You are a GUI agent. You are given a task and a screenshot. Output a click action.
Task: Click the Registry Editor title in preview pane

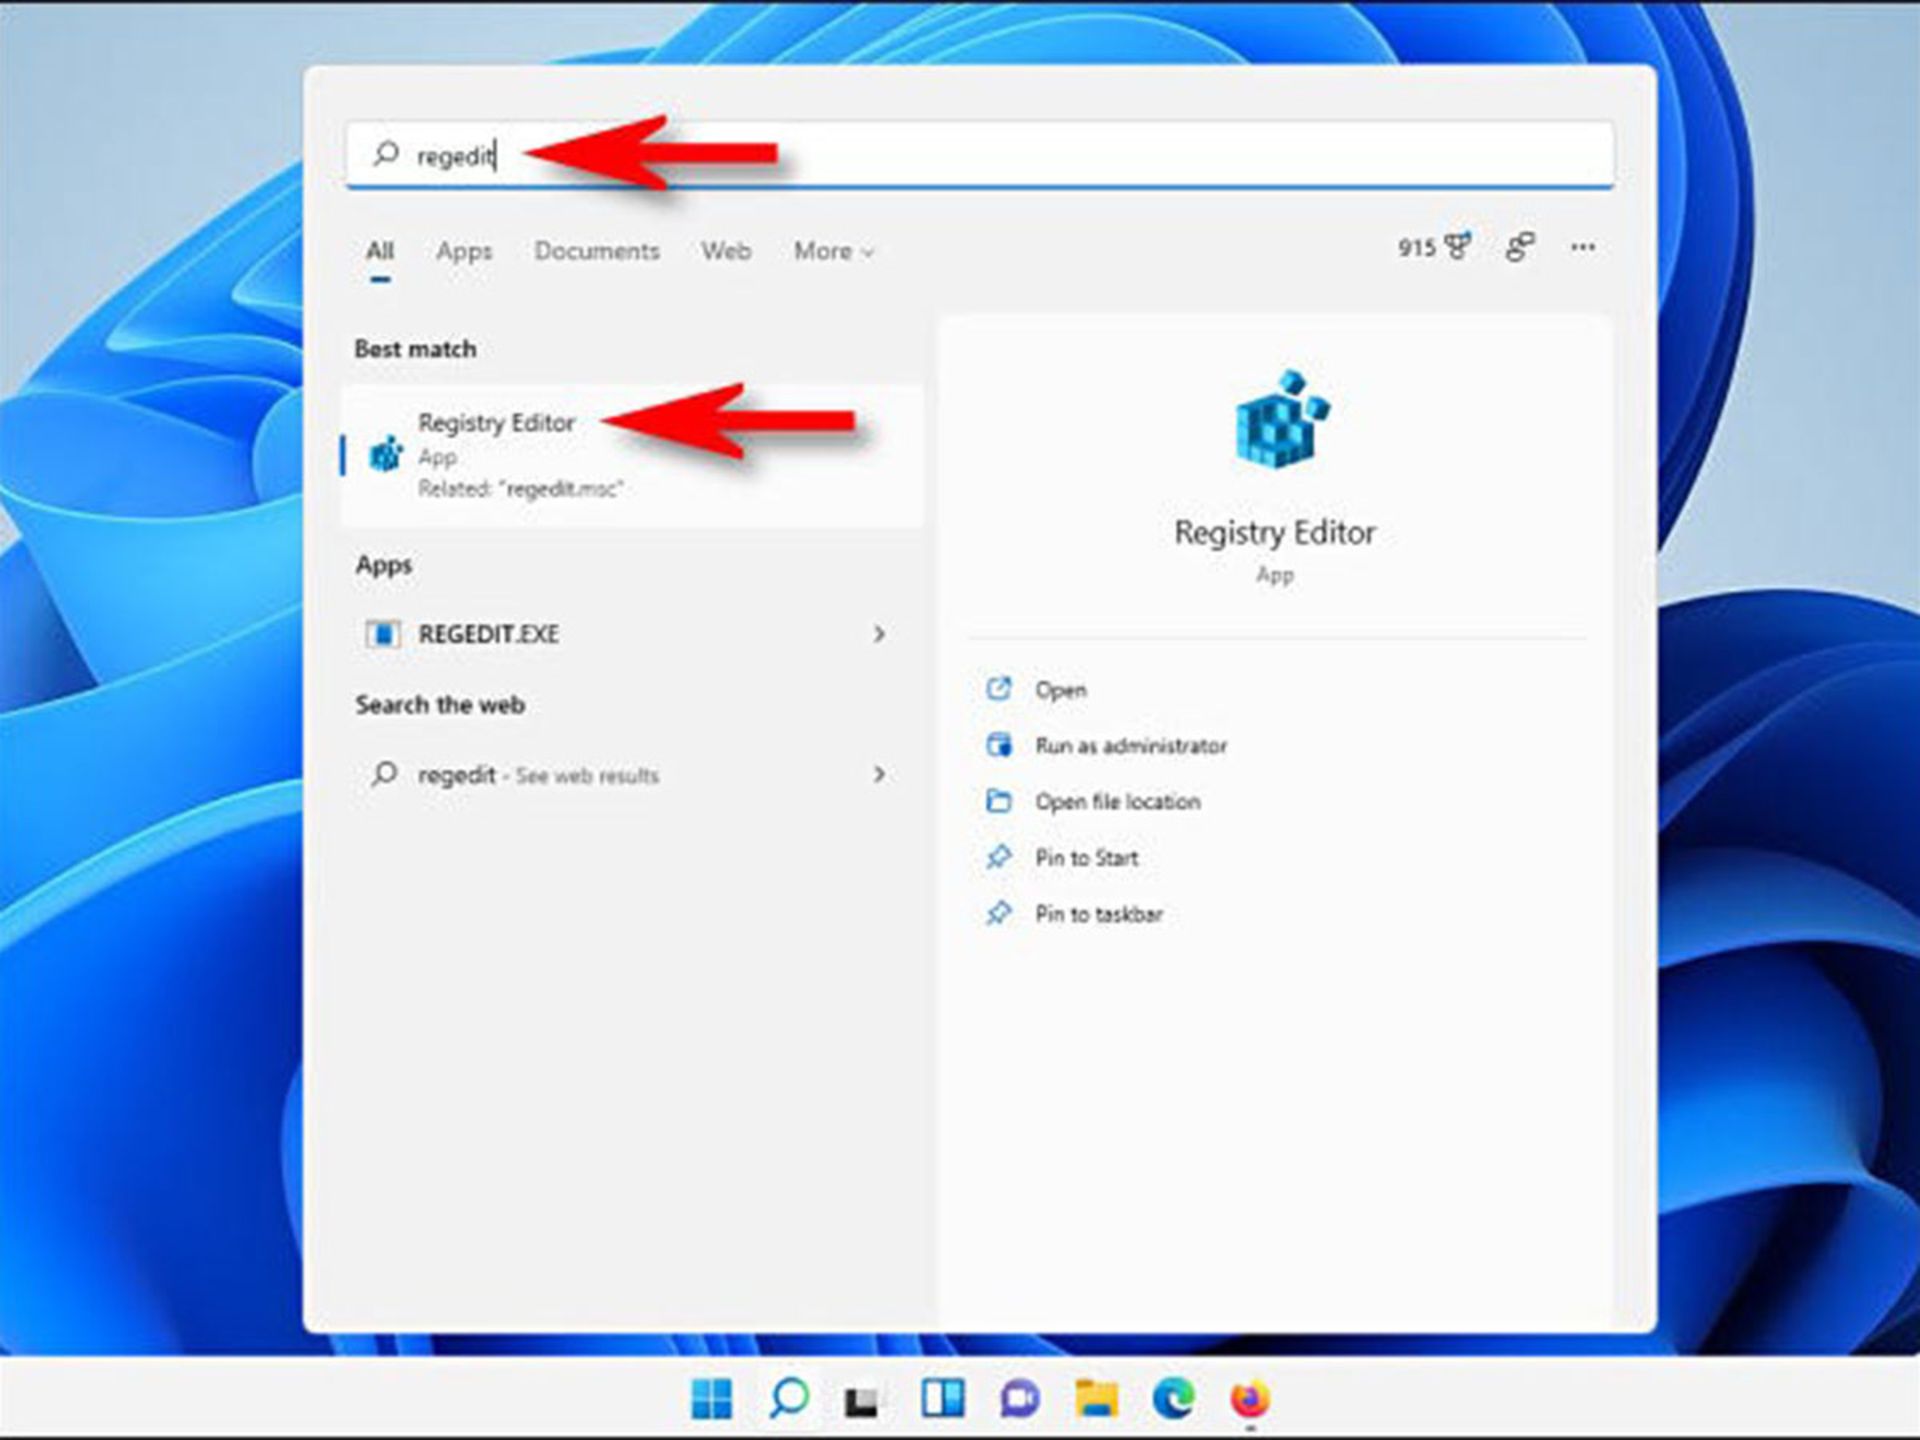(x=1275, y=533)
